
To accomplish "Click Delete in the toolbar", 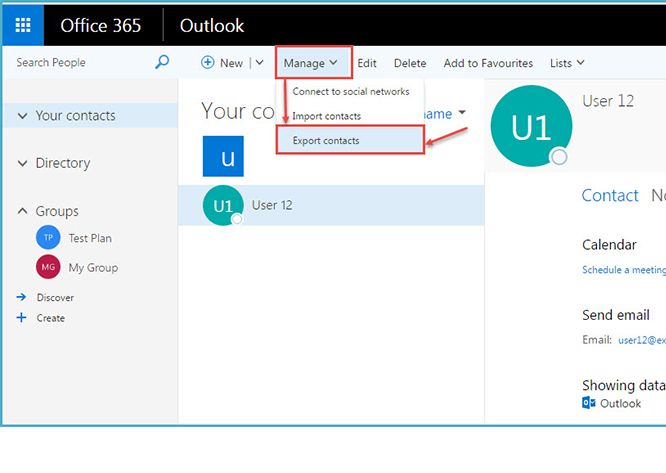I will pyautogui.click(x=410, y=63).
